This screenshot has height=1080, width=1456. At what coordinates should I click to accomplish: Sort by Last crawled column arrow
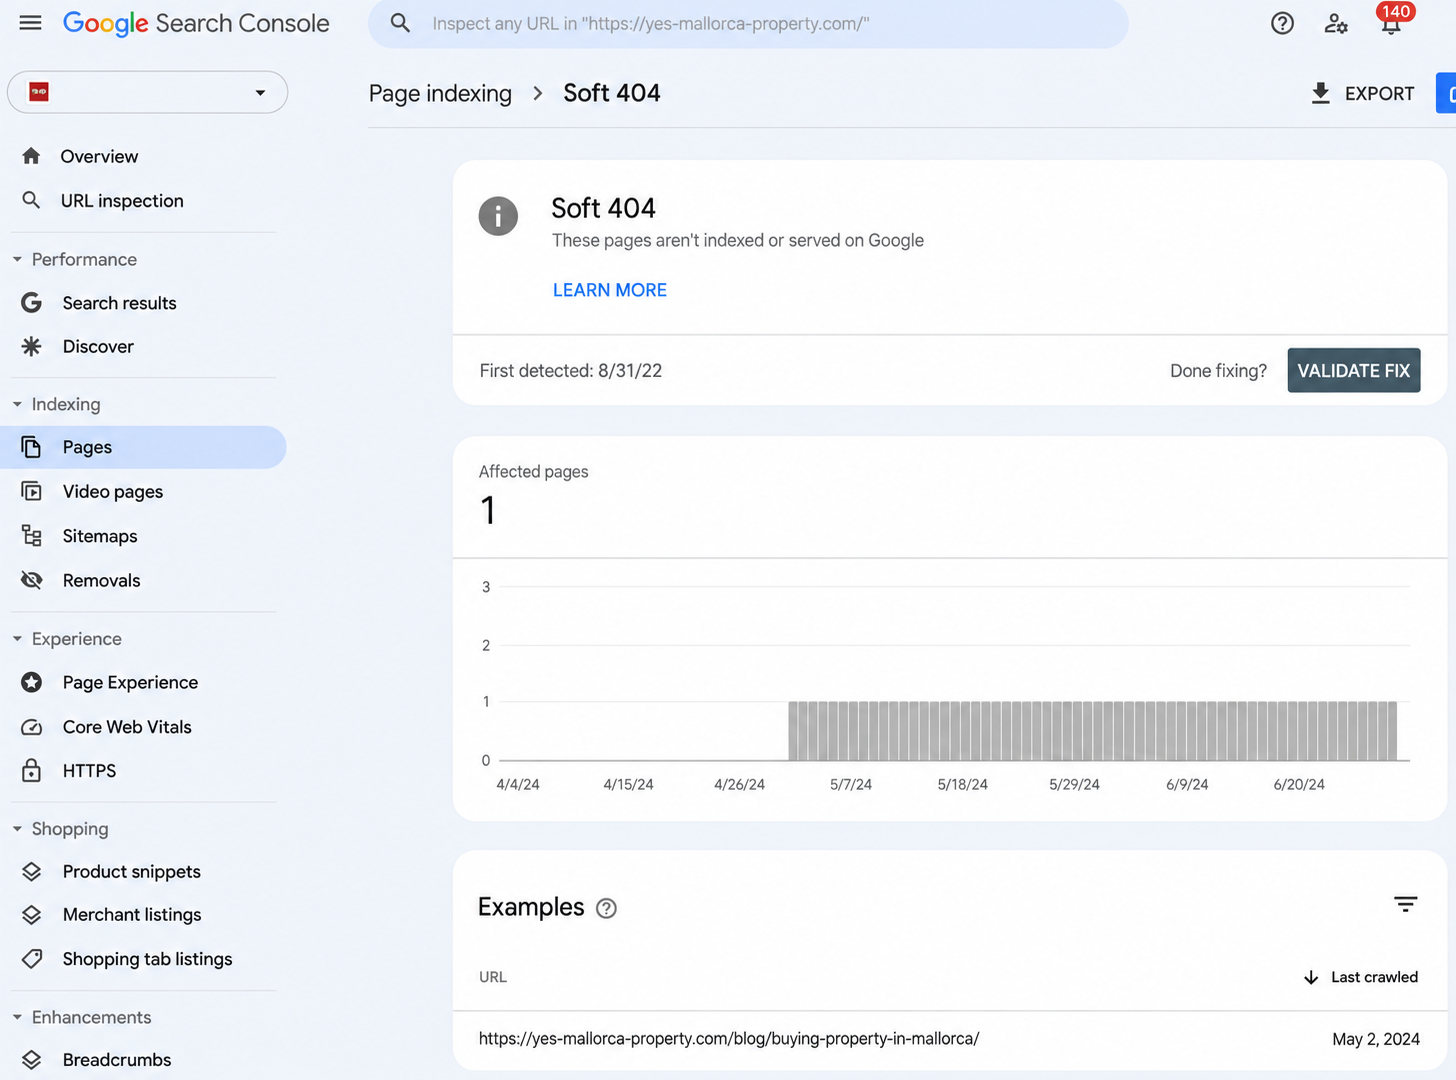[1311, 977]
